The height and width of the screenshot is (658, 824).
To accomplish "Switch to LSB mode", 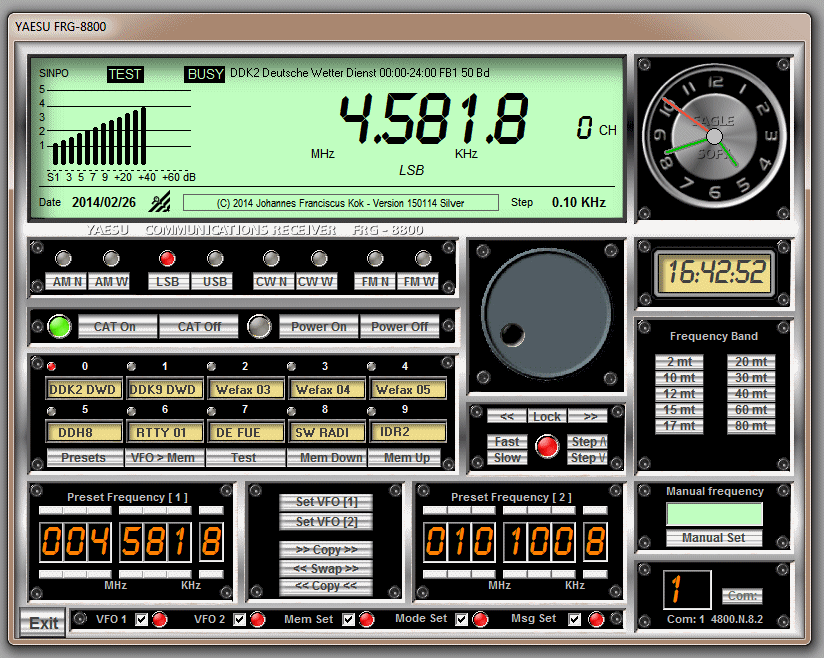I will coord(168,282).
